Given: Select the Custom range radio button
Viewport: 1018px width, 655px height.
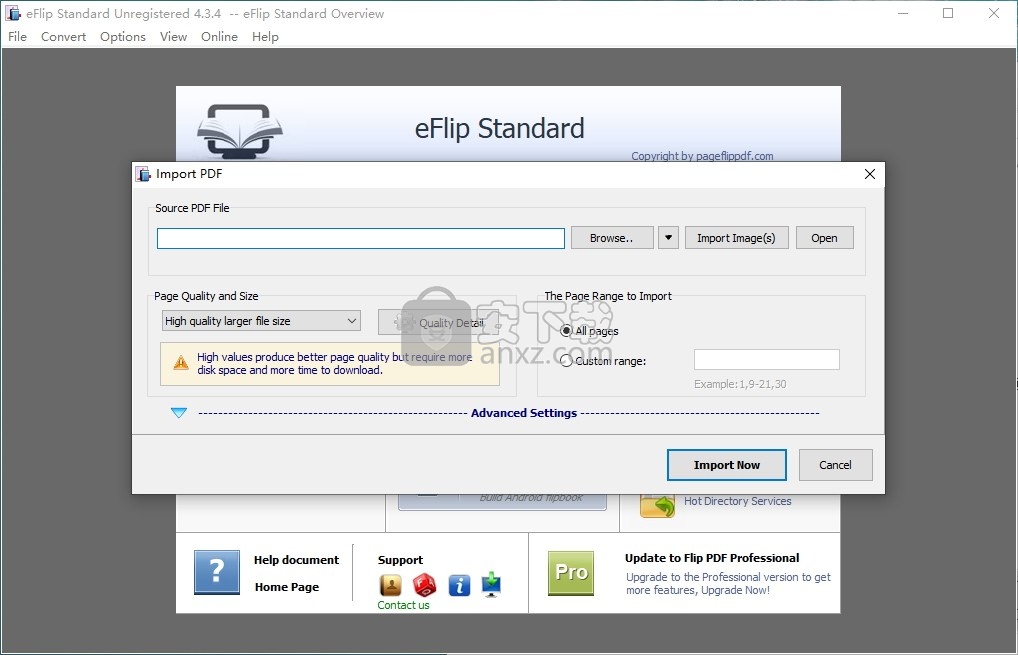Looking at the screenshot, I should tap(566, 361).
